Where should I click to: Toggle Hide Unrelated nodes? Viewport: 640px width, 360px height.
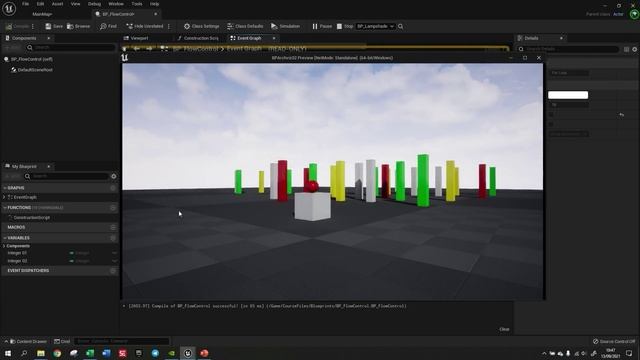point(144,26)
